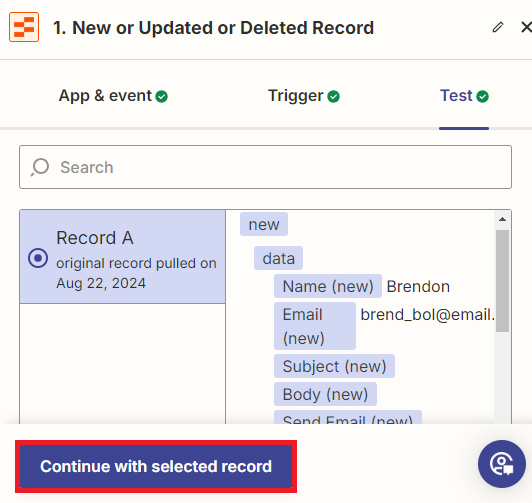Close the step editor panel
The image size is (532, 503).
[527, 27]
